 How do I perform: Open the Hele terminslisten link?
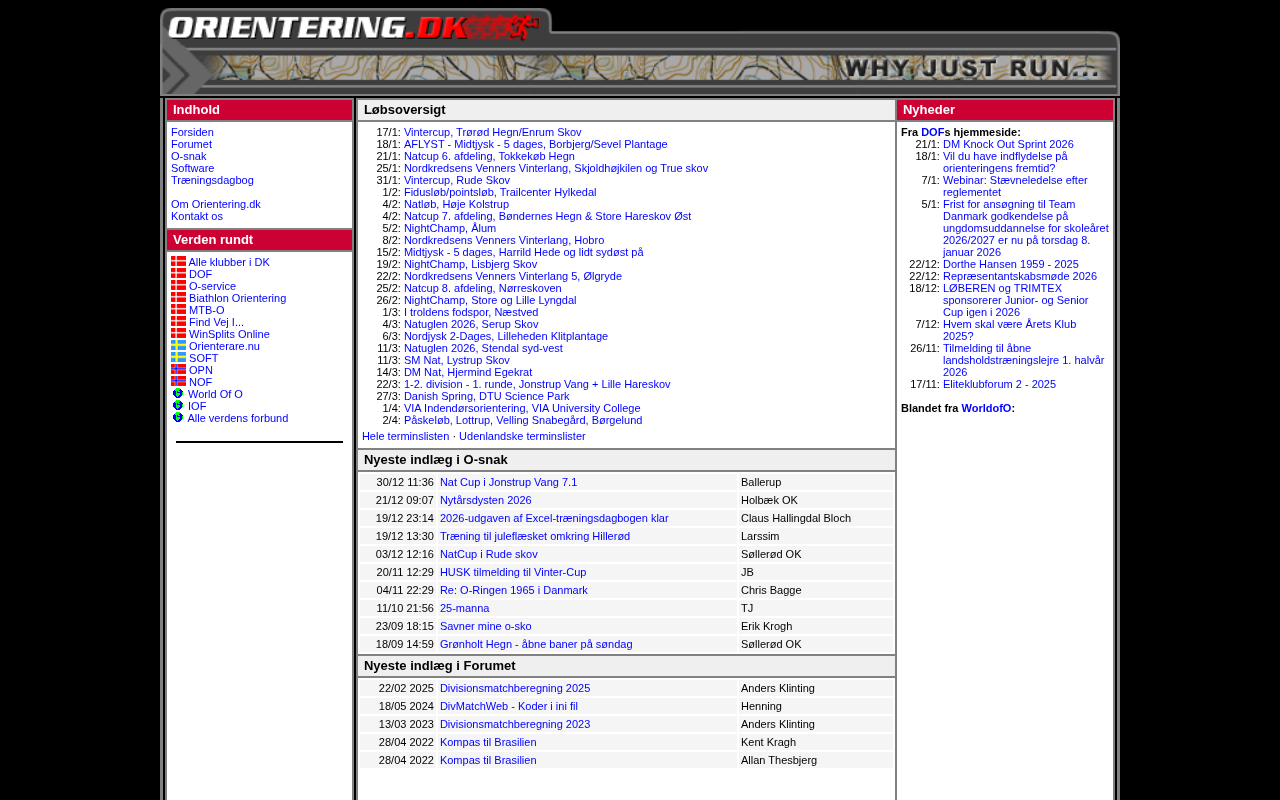pyautogui.click(x=405, y=436)
